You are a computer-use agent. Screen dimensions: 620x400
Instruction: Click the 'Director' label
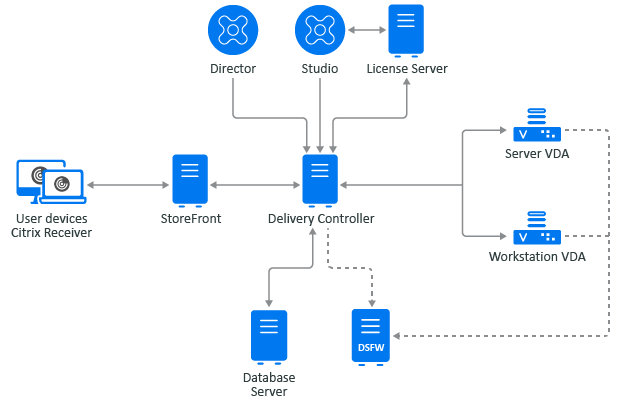(233, 69)
